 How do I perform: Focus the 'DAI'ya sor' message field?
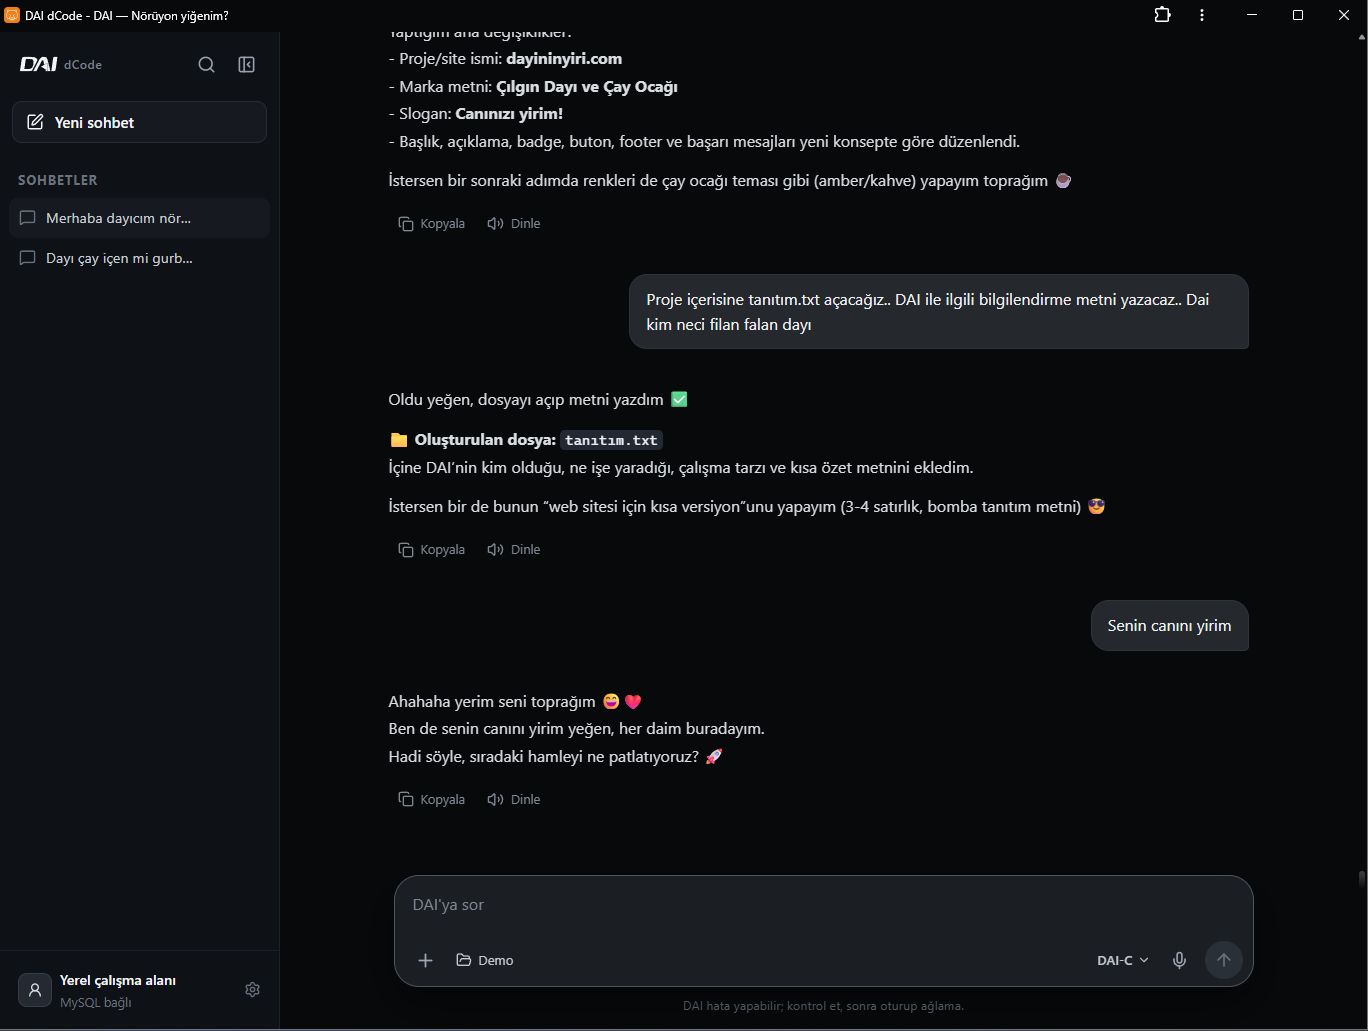pos(823,905)
